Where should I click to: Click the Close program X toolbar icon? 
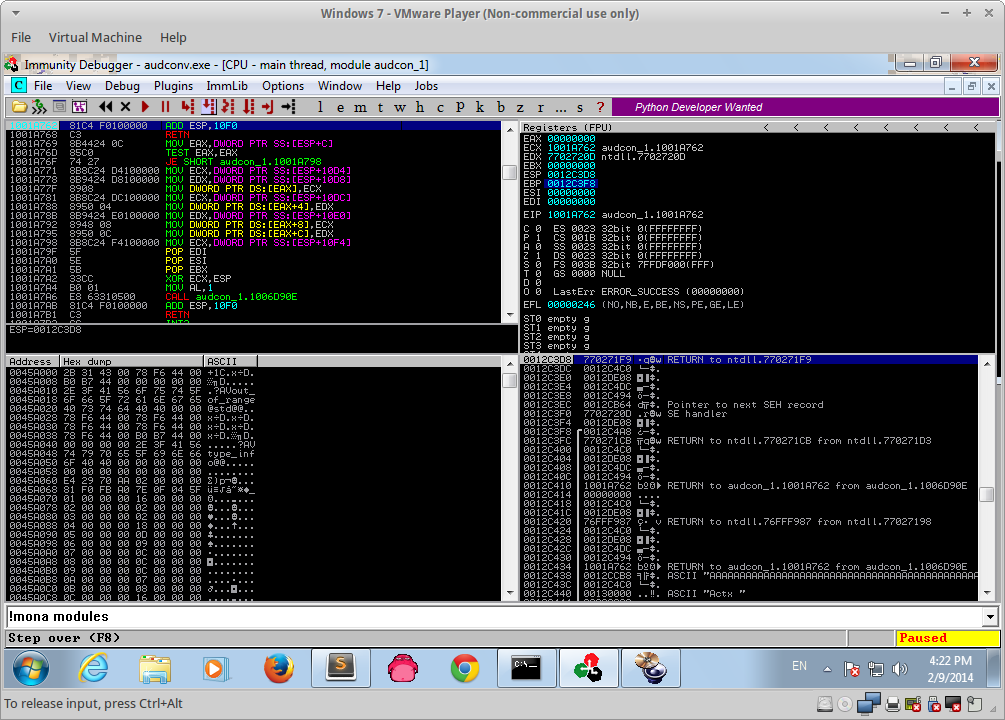coord(125,107)
